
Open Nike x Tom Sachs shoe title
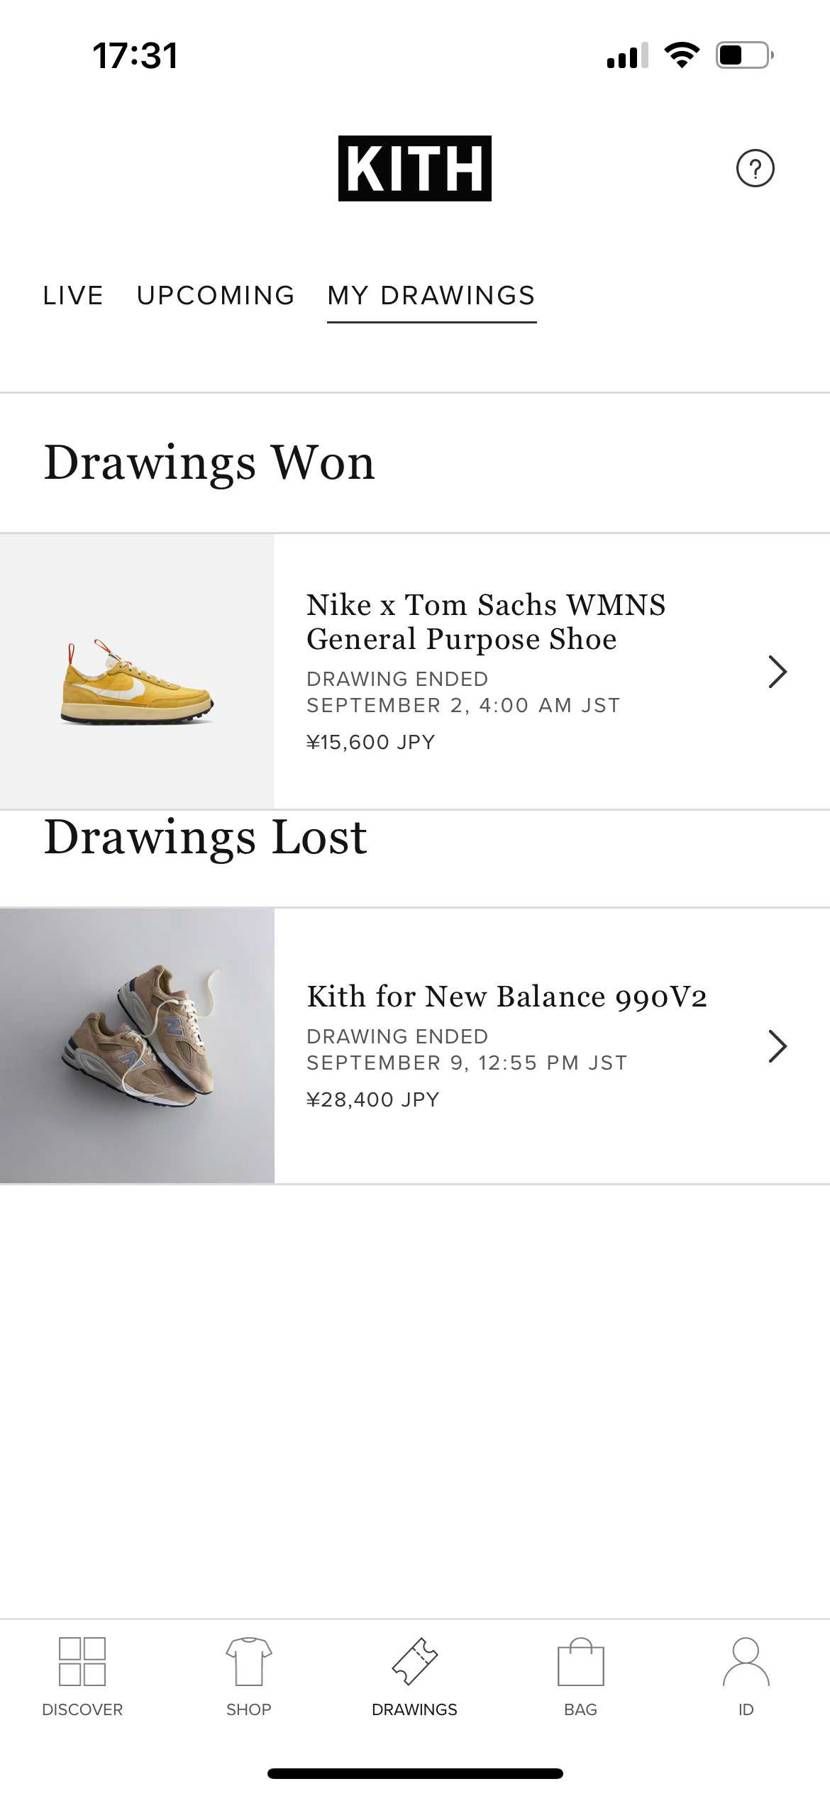[486, 621]
